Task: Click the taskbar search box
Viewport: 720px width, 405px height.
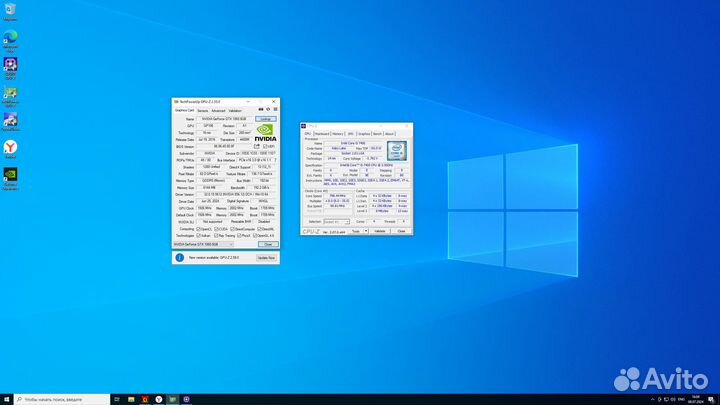Action: 62,399
